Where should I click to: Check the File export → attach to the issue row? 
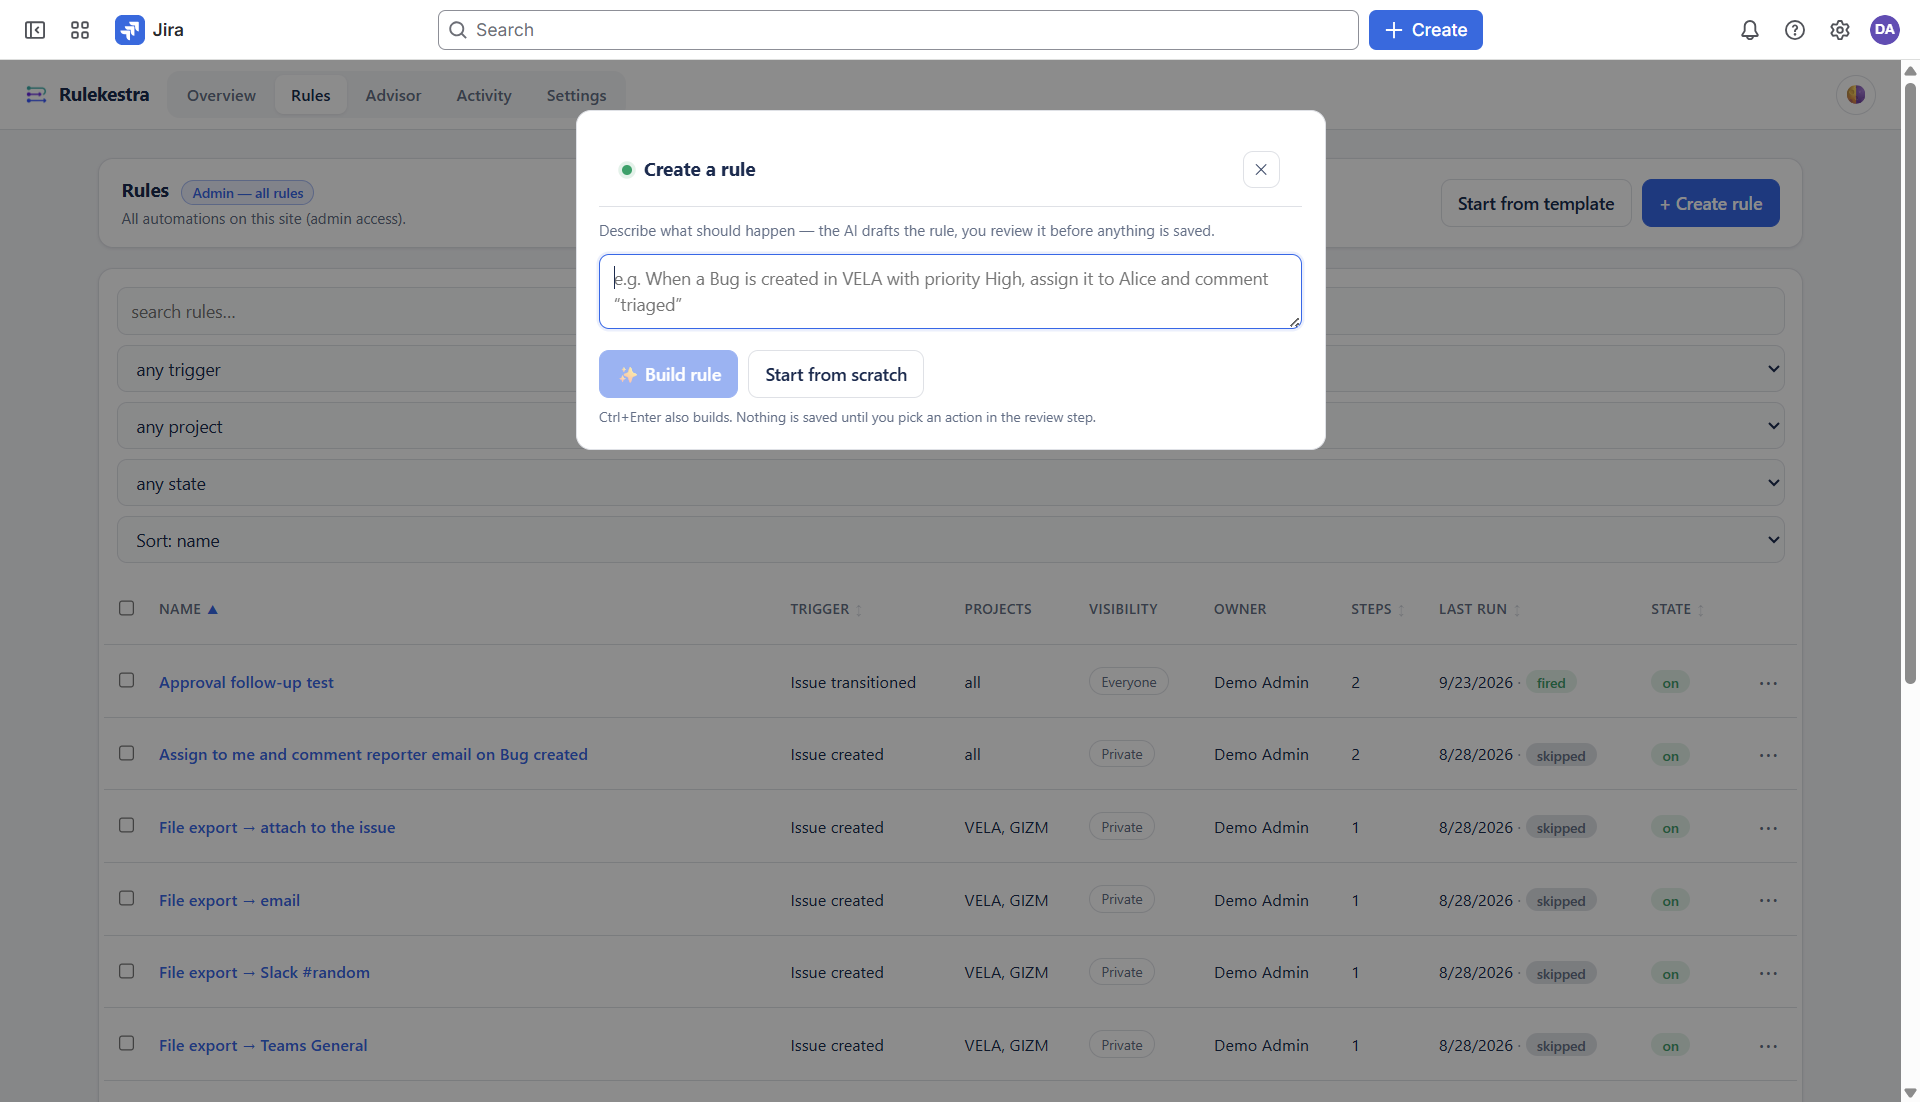click(126, 825)
